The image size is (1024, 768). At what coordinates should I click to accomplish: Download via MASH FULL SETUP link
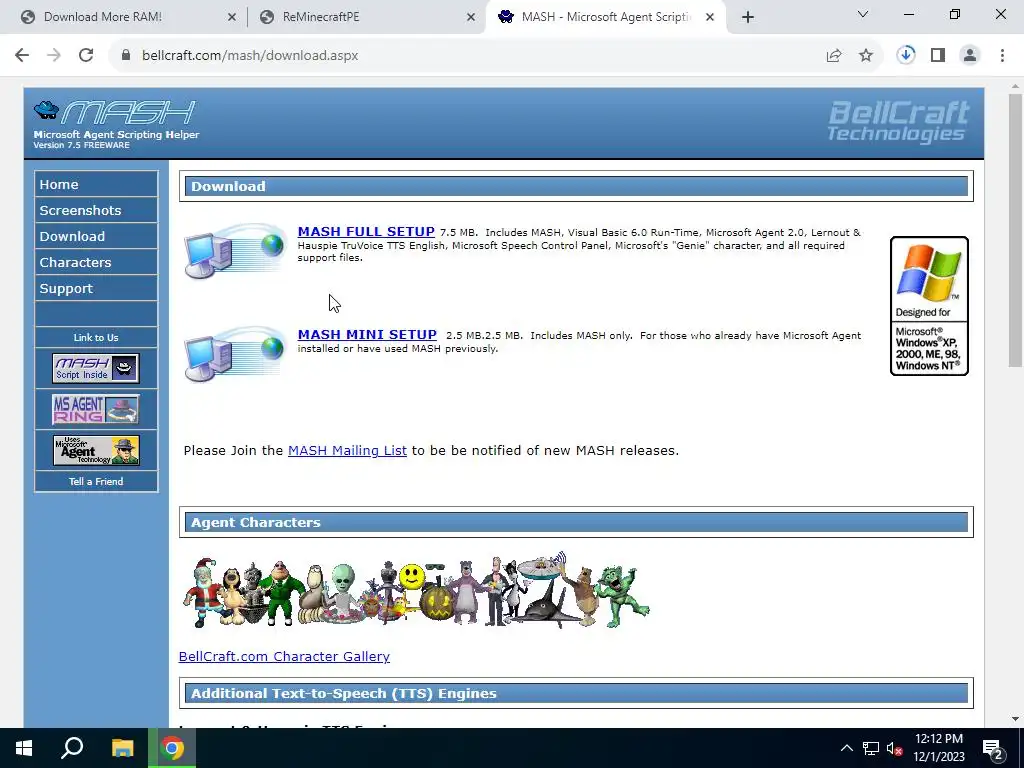[366, 232]
